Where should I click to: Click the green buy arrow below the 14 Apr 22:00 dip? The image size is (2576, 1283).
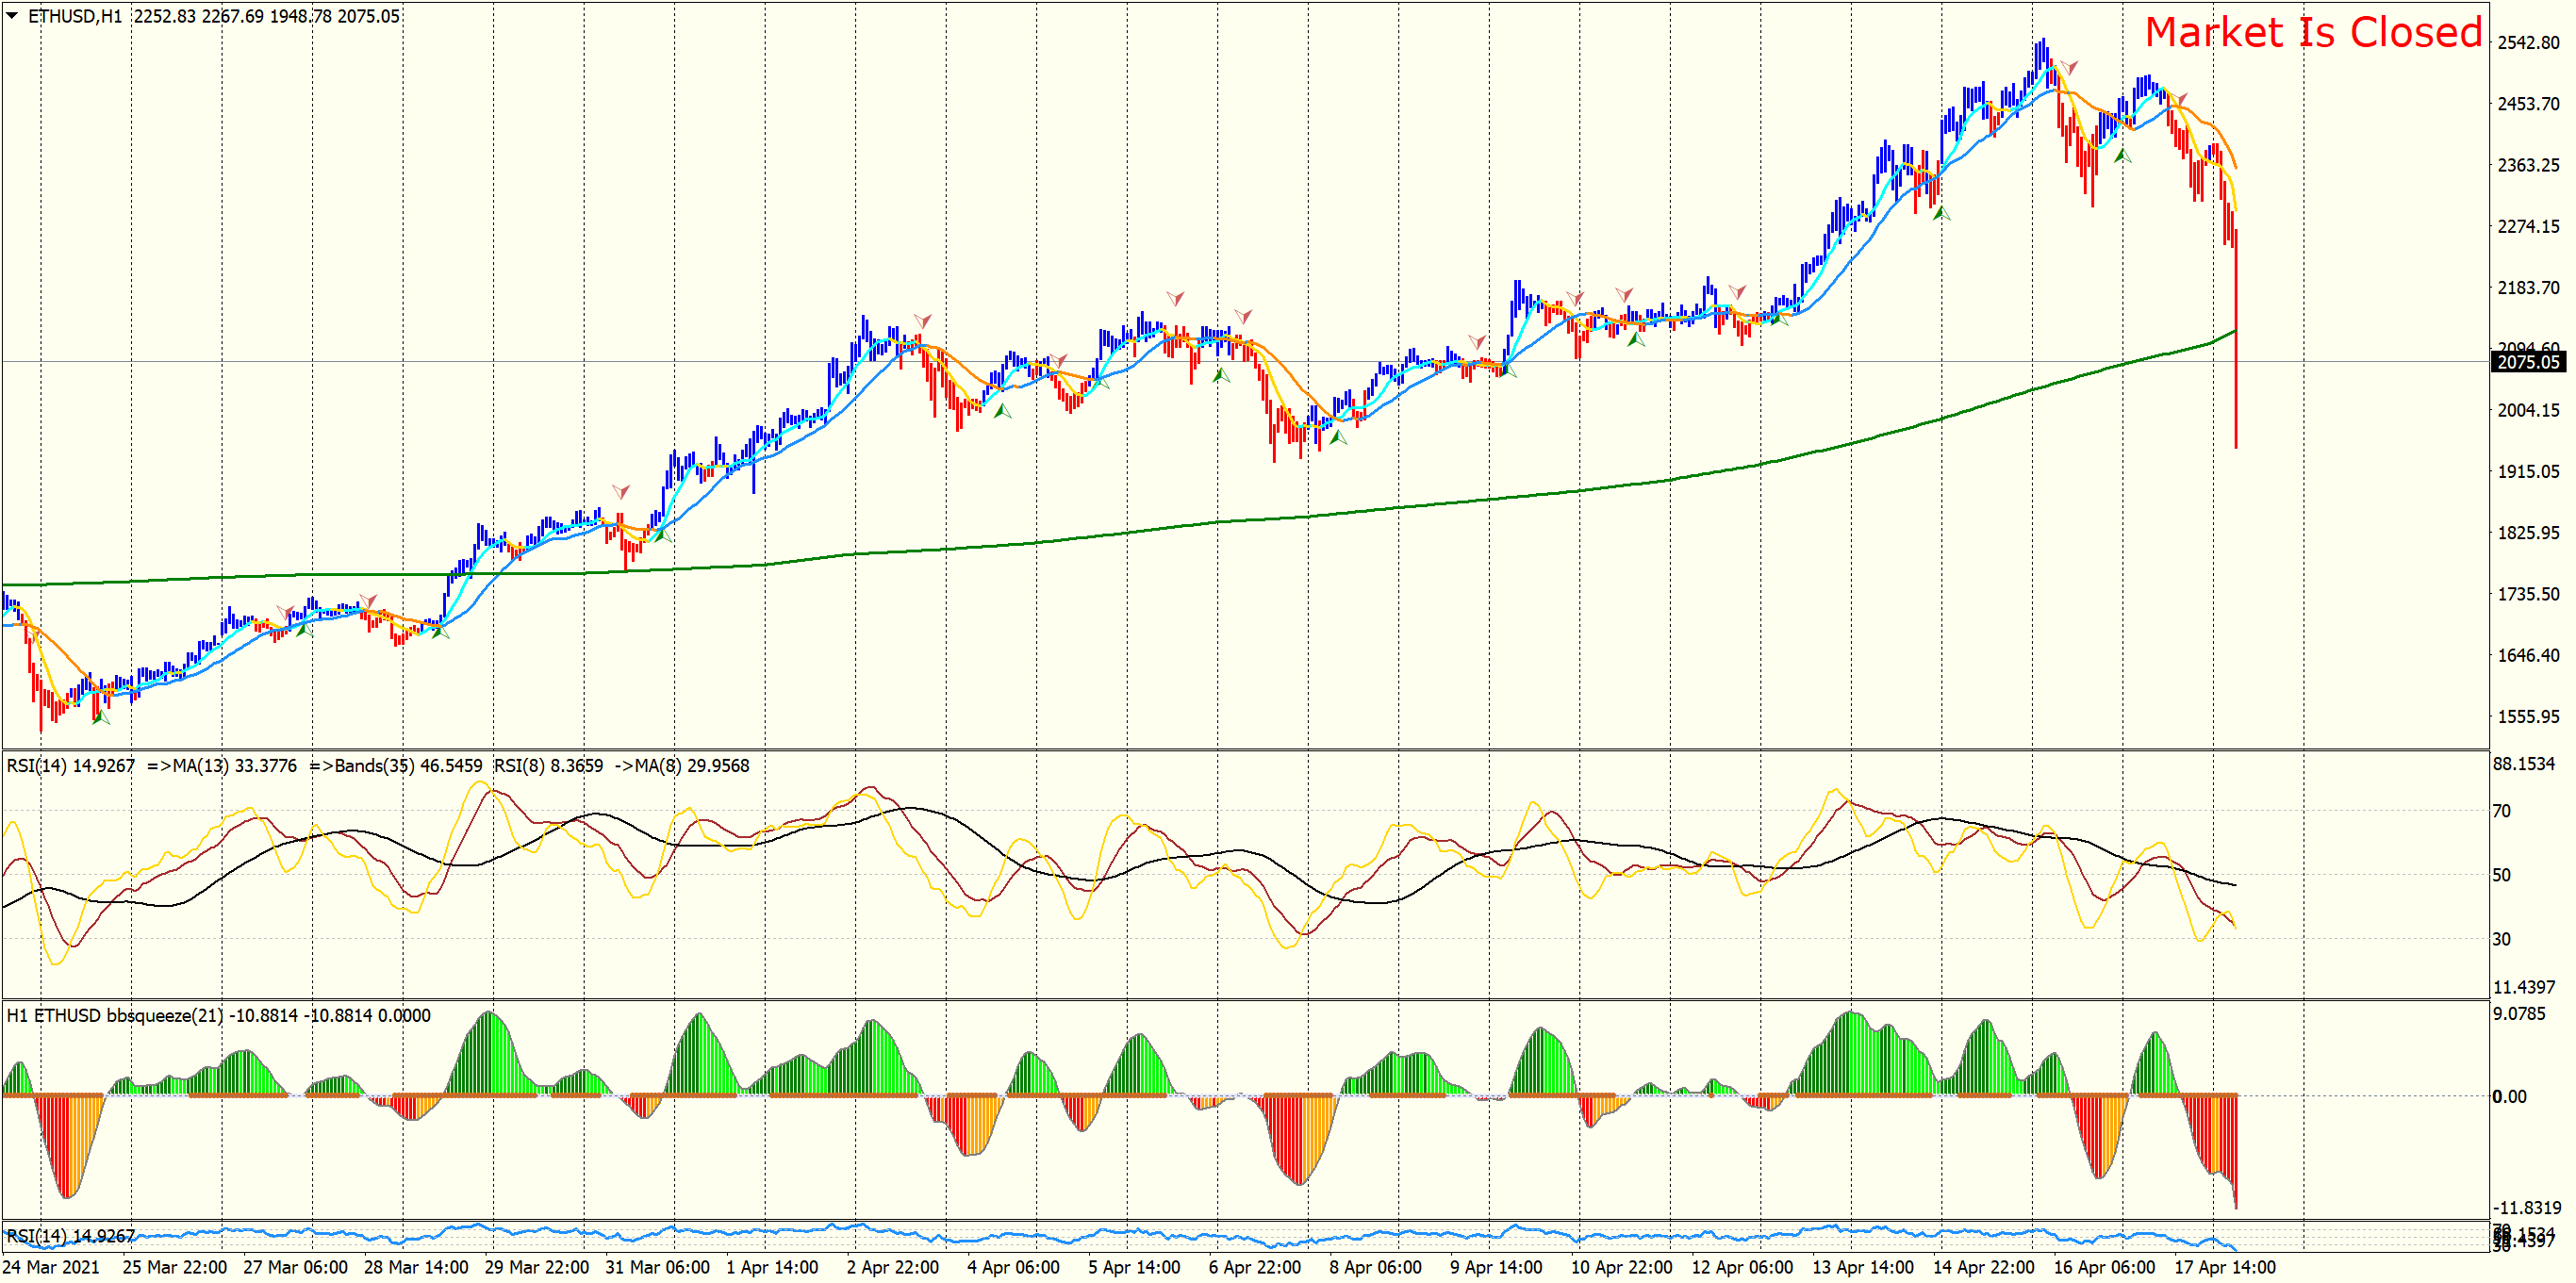coord(1941,212)
